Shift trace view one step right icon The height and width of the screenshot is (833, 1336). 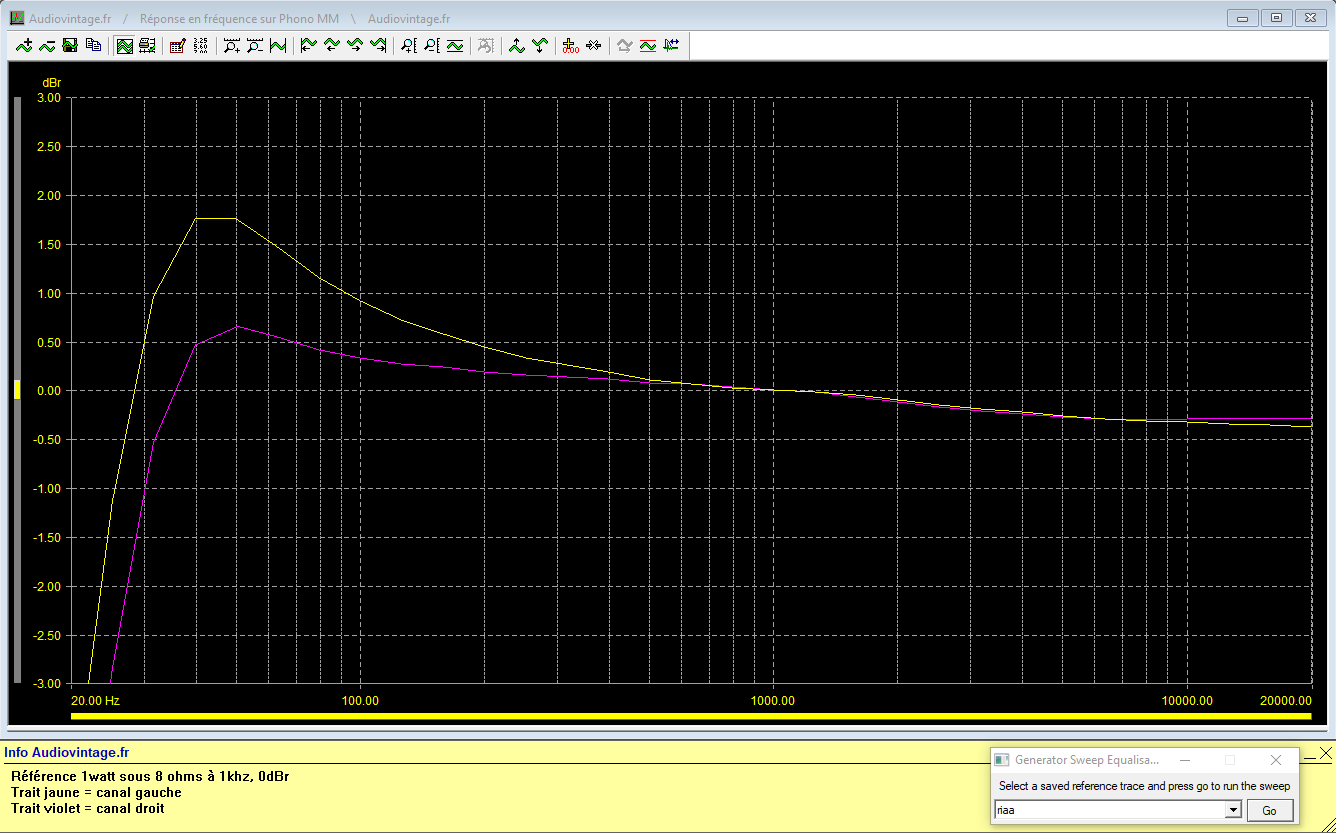coord(355,45)
